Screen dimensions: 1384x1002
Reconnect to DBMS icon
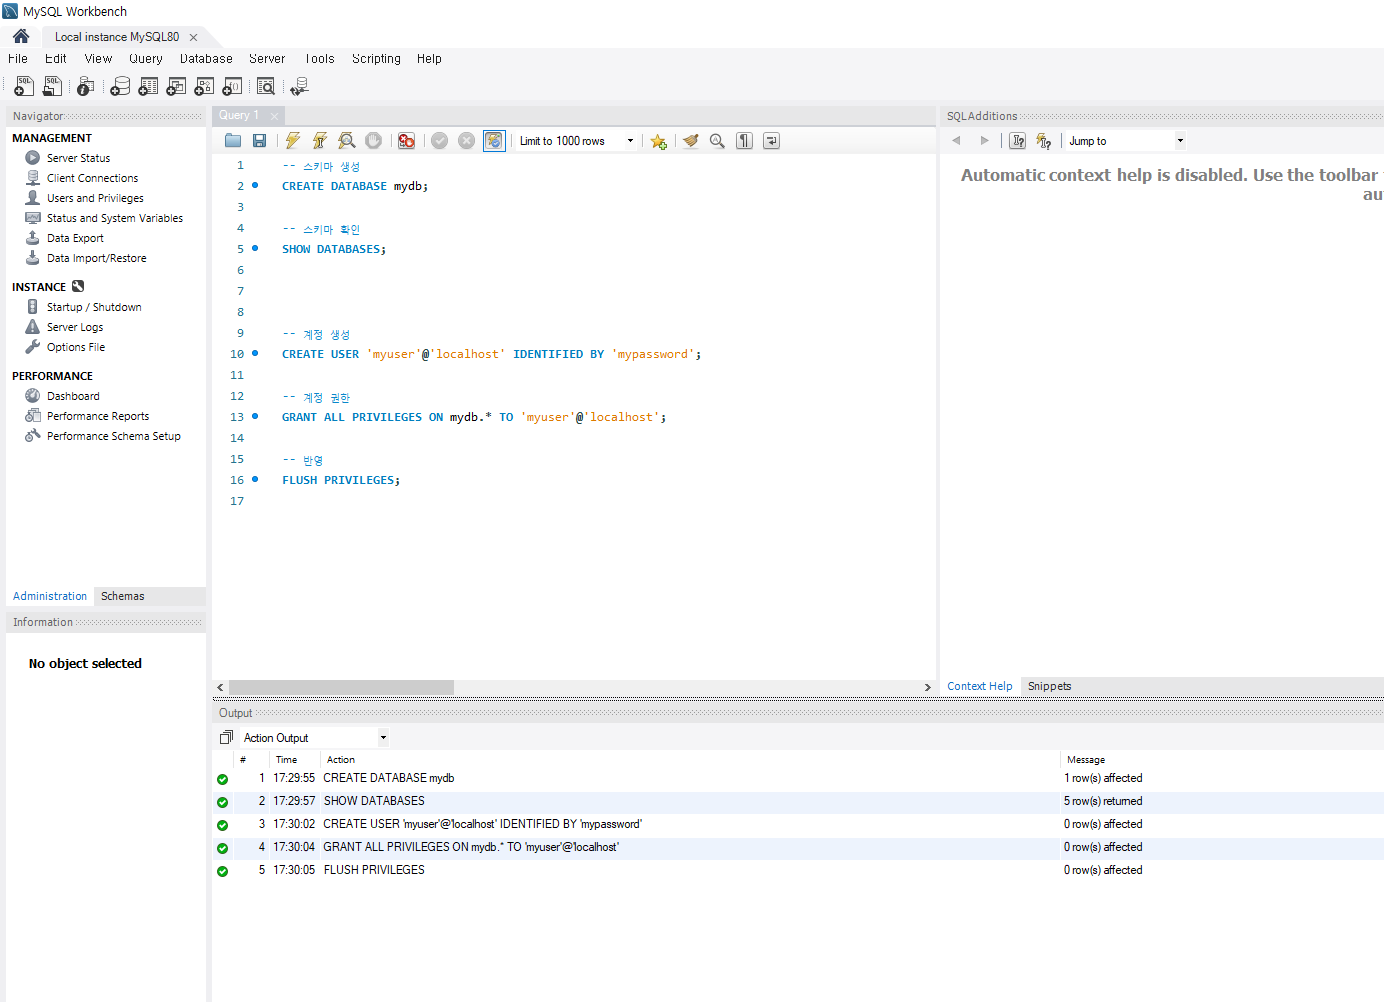tap(299, 87)
